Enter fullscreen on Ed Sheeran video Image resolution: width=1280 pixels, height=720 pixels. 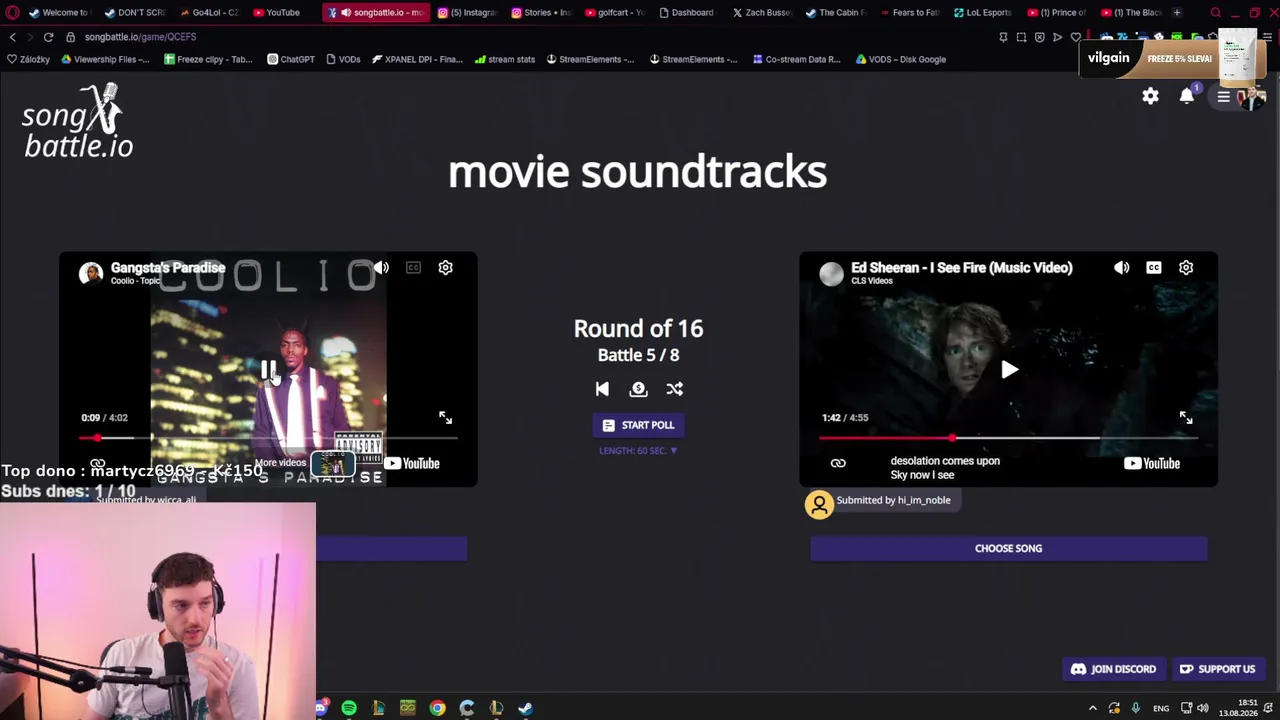(1185, 418)
